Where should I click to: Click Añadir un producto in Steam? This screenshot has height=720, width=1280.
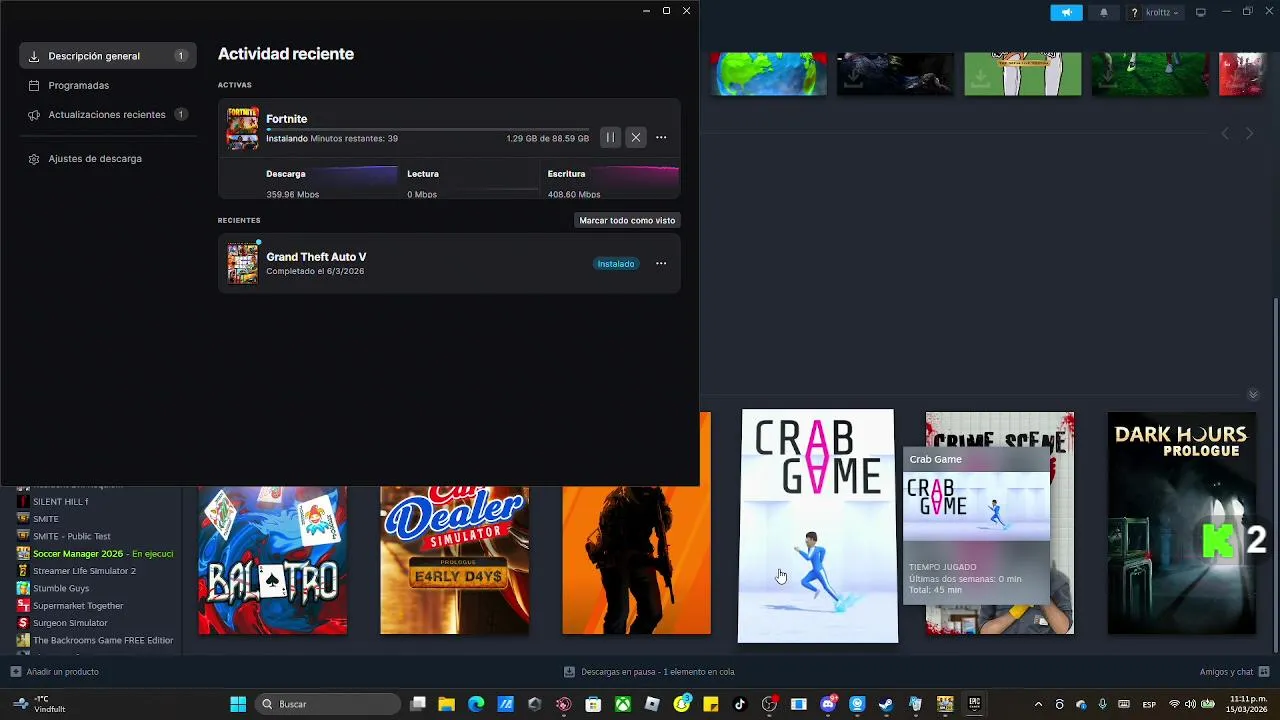[54, 672]
